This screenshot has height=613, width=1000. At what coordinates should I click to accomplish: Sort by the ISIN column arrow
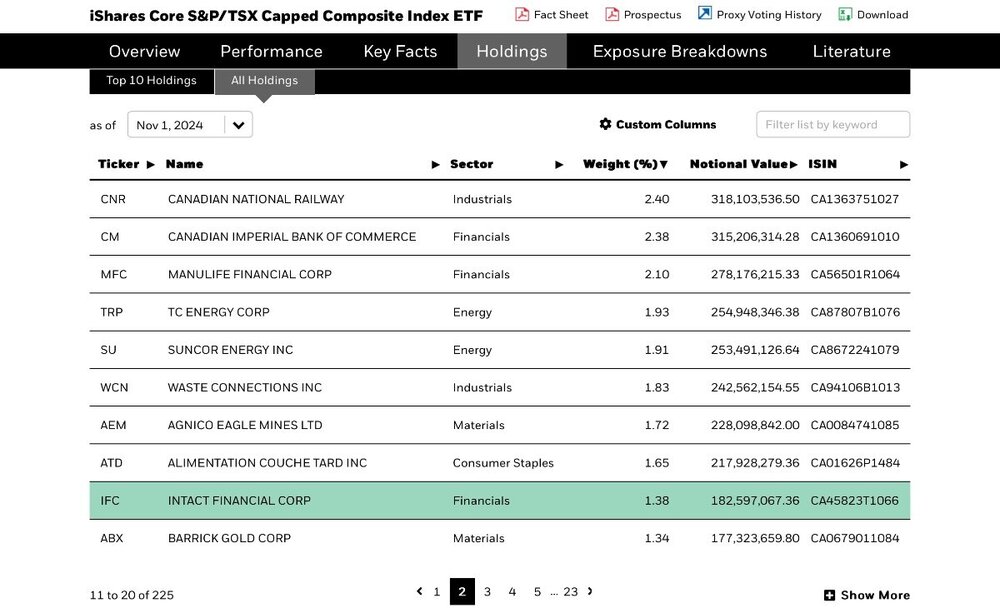coord(904,165)
